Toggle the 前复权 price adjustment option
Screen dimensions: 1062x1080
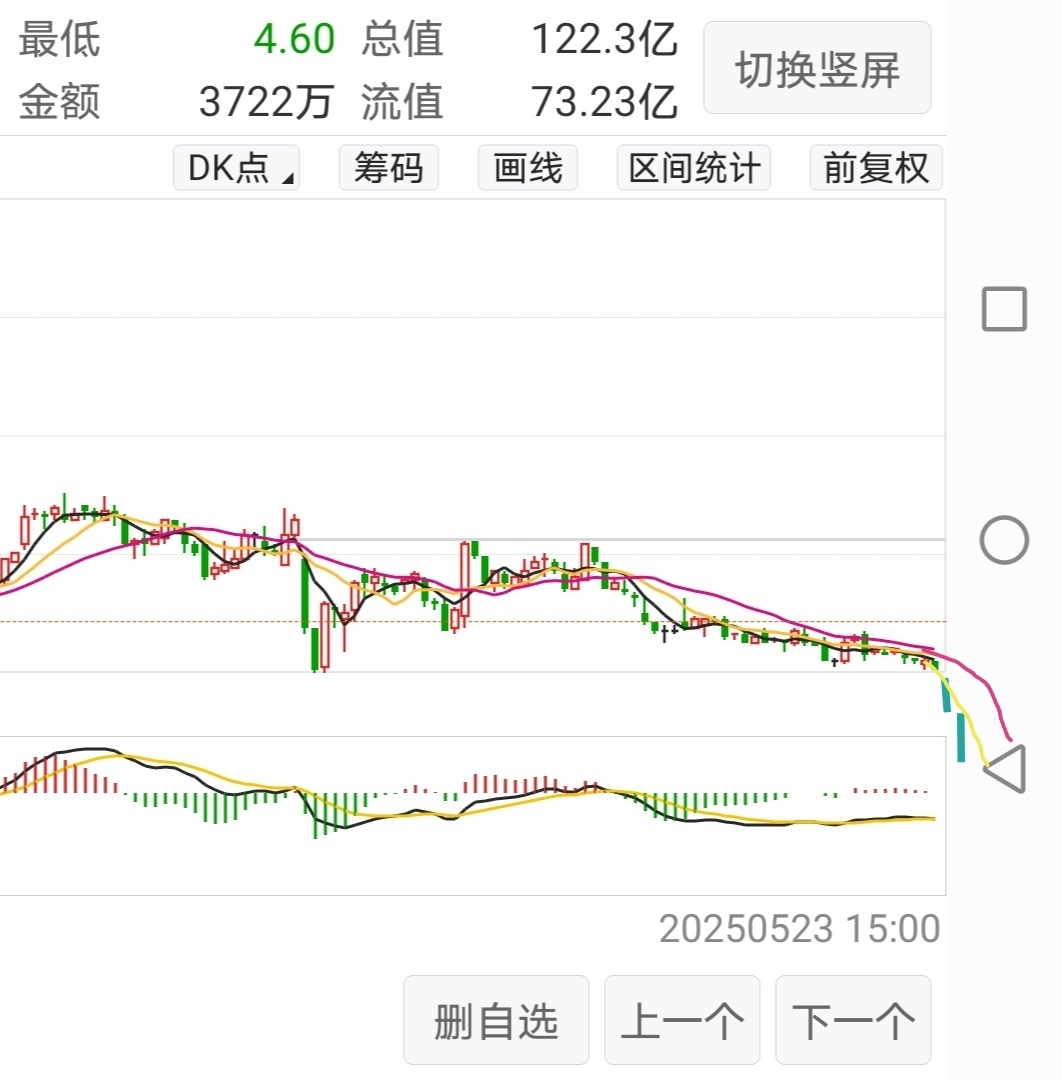click(x=876, y=167)
